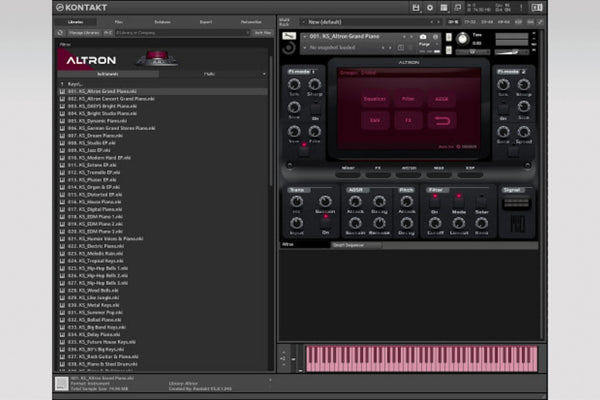Switch to the Expert tab
Image resolution: width=600 pixels, height=400 pixels.
pos(206,22)
